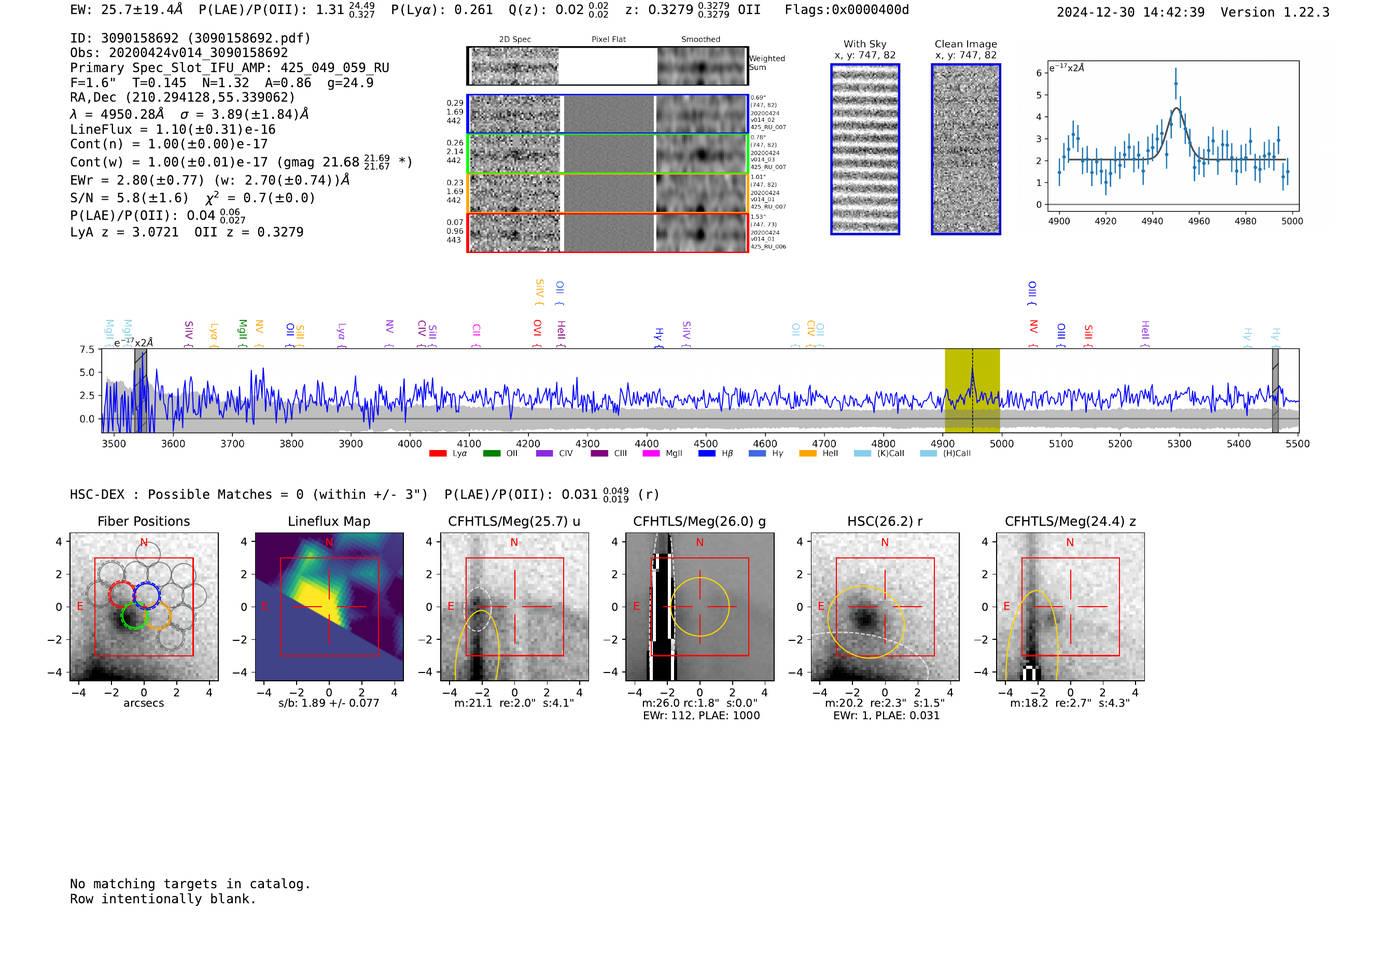Click the OII green legend swatch
The height and width of the screenshot is (953, 1400).
[x=491, y=454]
